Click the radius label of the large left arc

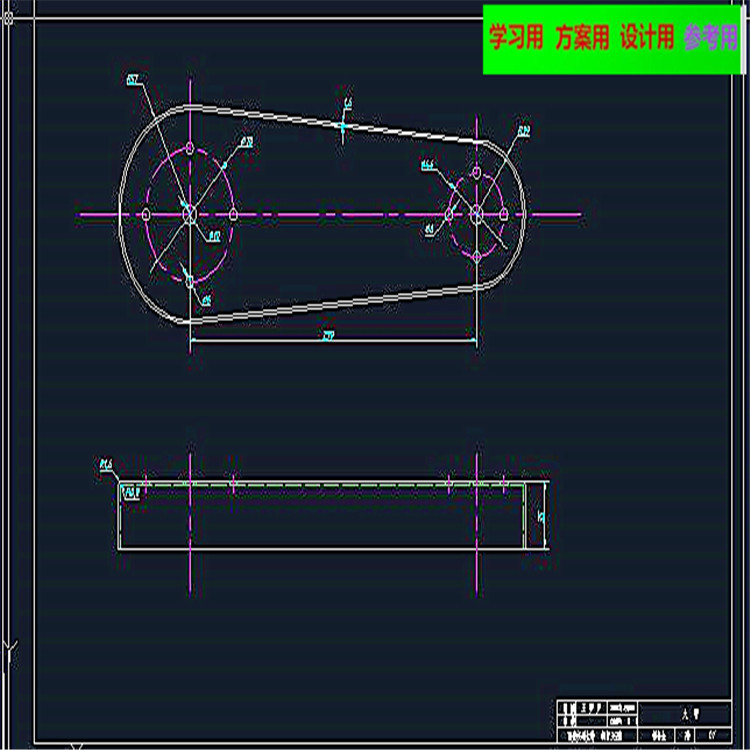133,79
